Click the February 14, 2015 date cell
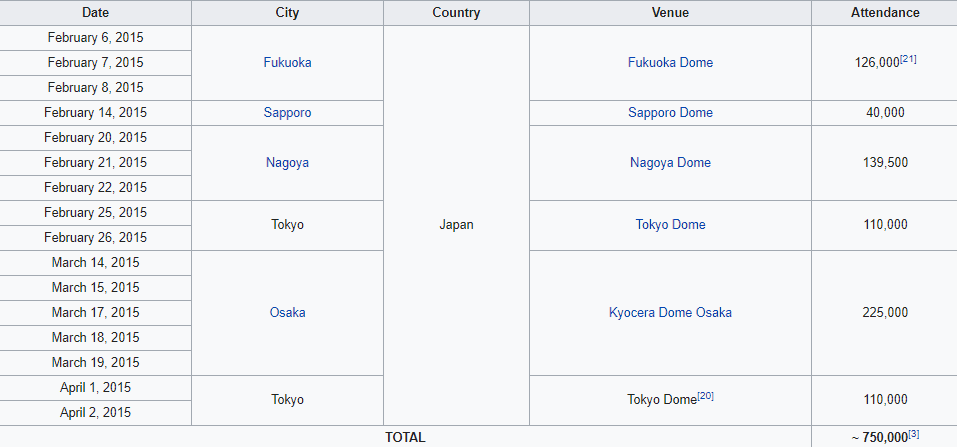957x447 pixels. [x=97, y=112]
